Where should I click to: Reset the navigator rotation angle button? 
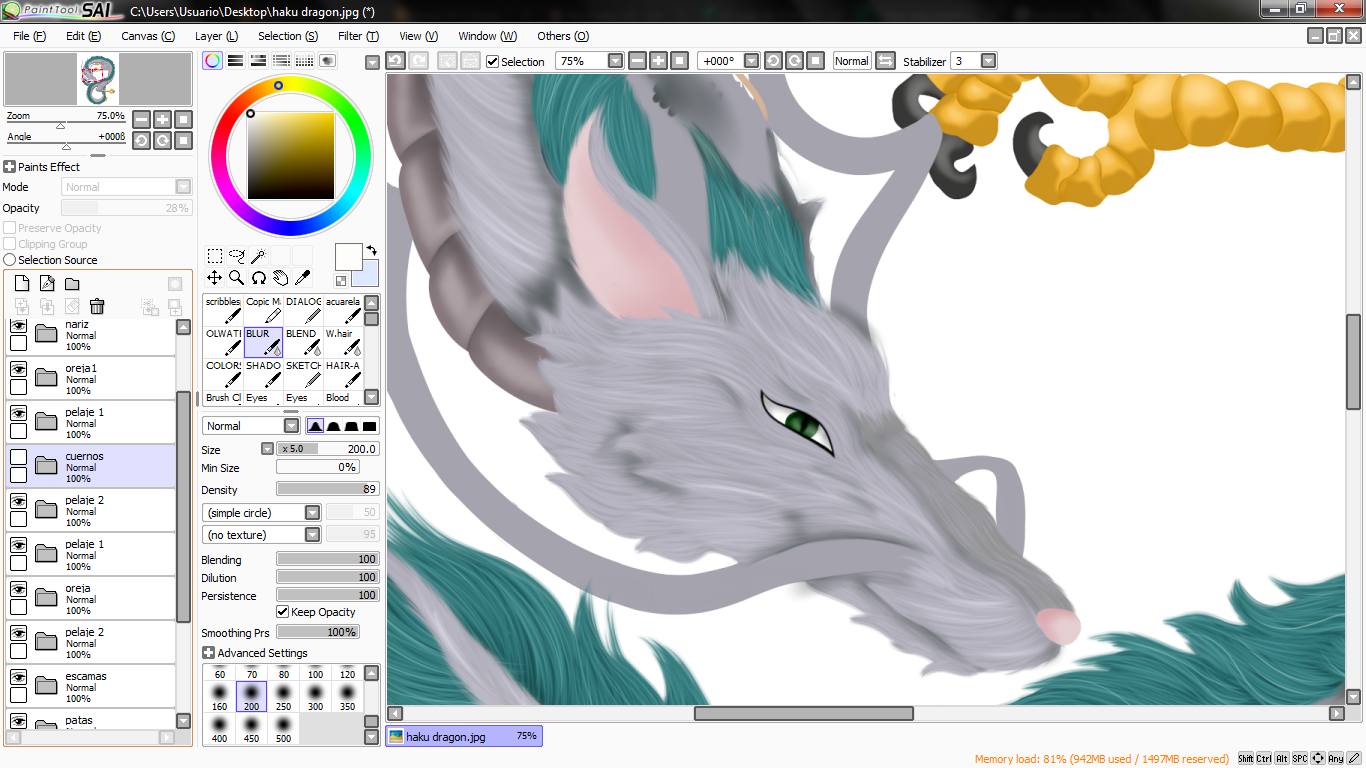point(184,140)
